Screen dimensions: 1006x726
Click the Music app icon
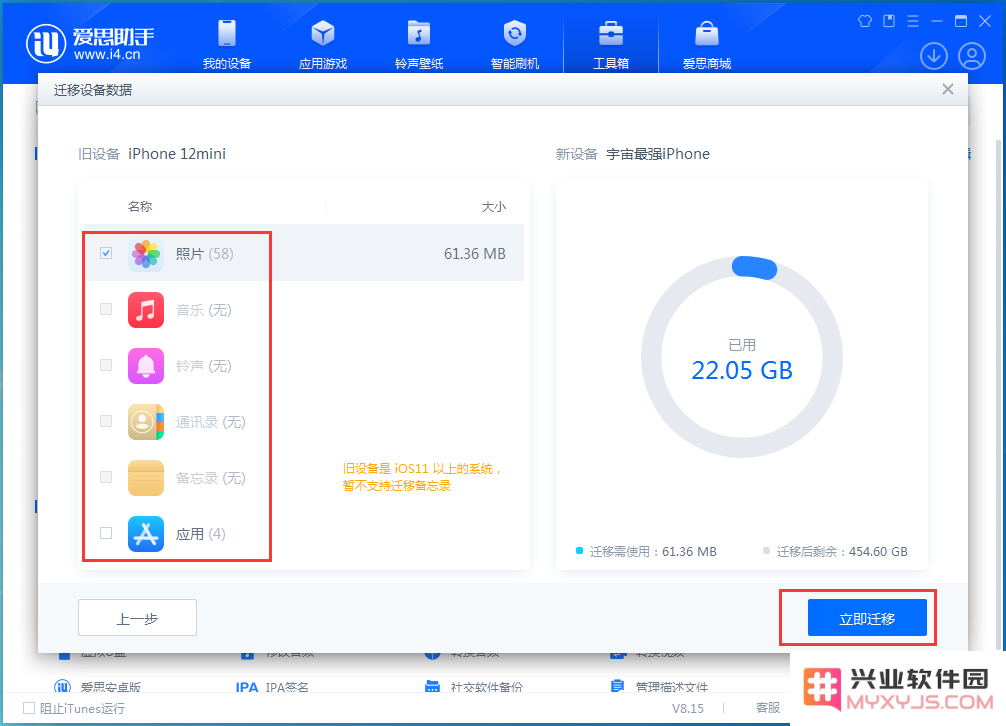click(x=146, y=310)
